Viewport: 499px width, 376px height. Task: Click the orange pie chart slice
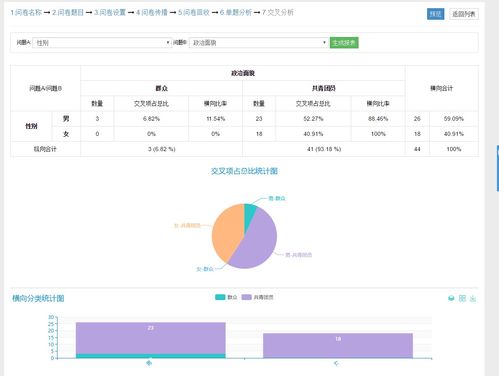pyautogui.click(x=227, y=230)
